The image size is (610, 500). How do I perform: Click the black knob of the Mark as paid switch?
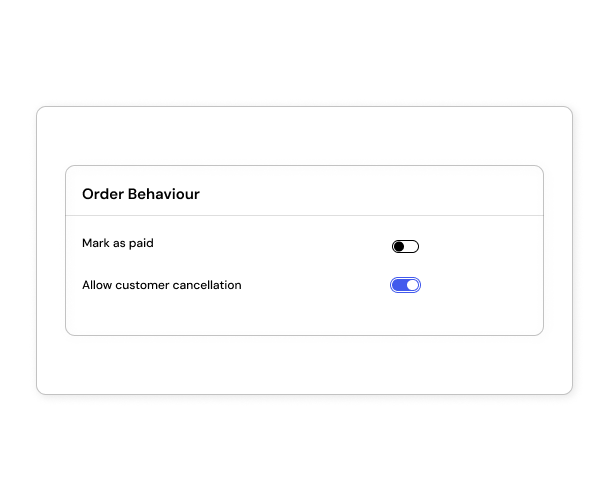(399, 246)
